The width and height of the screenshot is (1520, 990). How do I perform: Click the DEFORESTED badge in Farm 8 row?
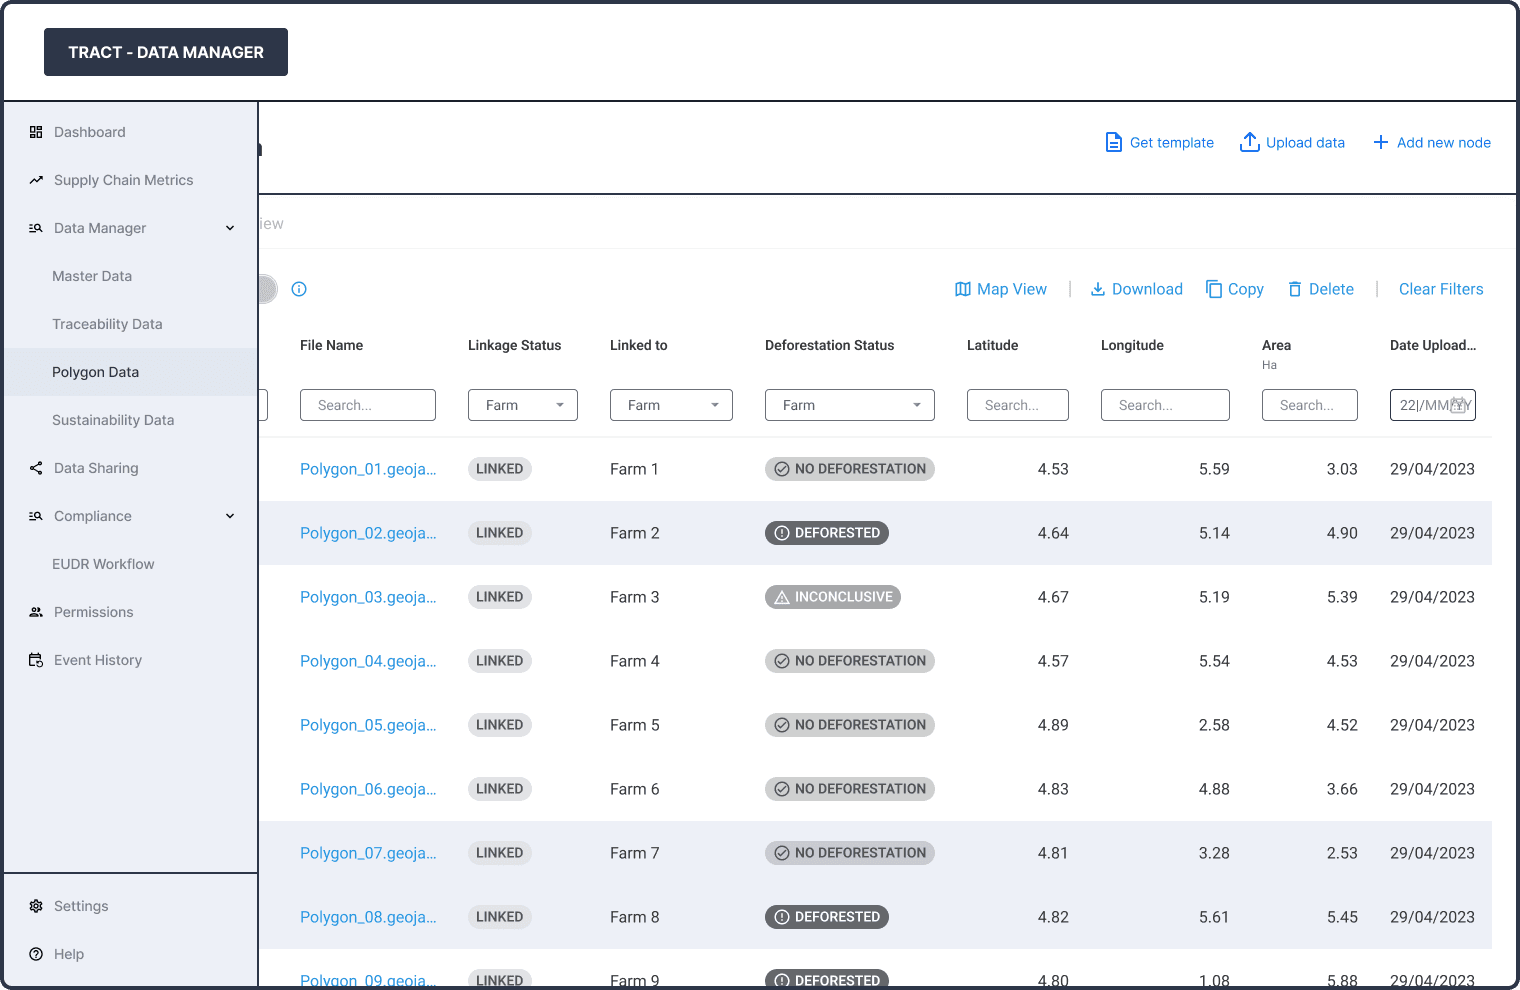[x=827, y=917]
